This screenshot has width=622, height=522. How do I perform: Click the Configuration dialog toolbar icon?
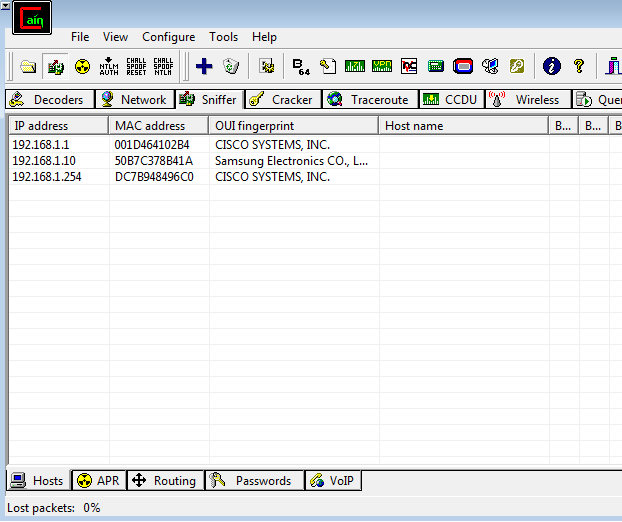(267, 66)
